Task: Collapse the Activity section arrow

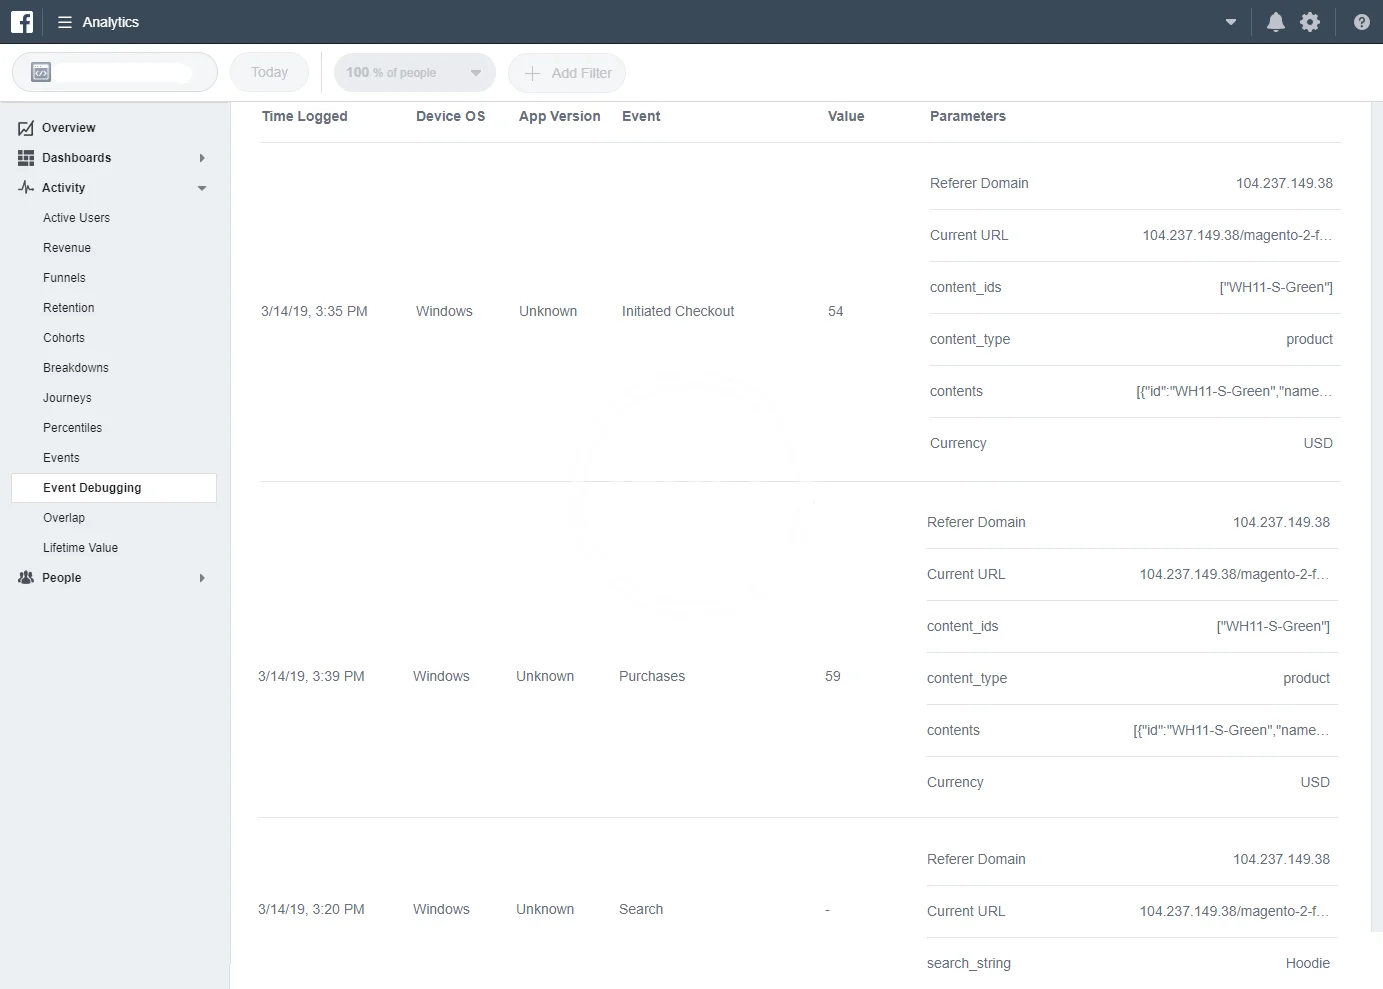Action: click(x=202, y=188)
